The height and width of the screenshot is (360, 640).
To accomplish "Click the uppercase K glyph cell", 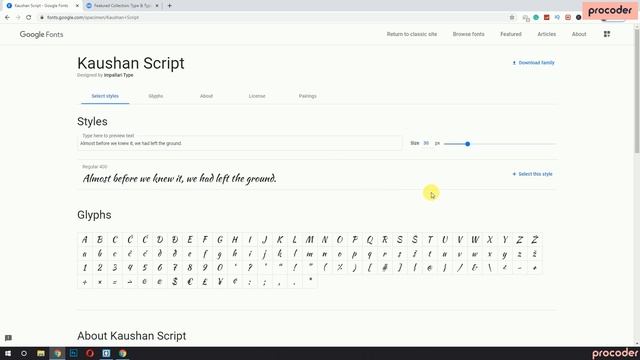I will pyautogui.click(x=280, y=240).
